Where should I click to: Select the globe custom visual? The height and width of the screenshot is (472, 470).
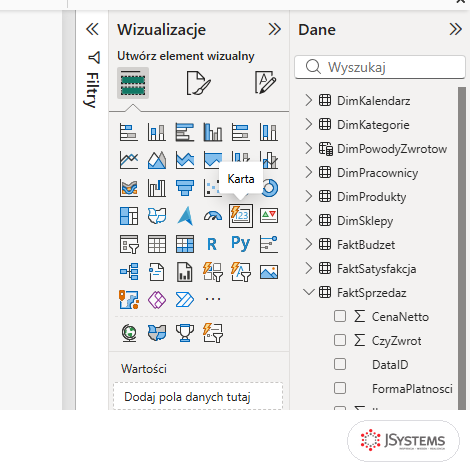click(129, 333)
